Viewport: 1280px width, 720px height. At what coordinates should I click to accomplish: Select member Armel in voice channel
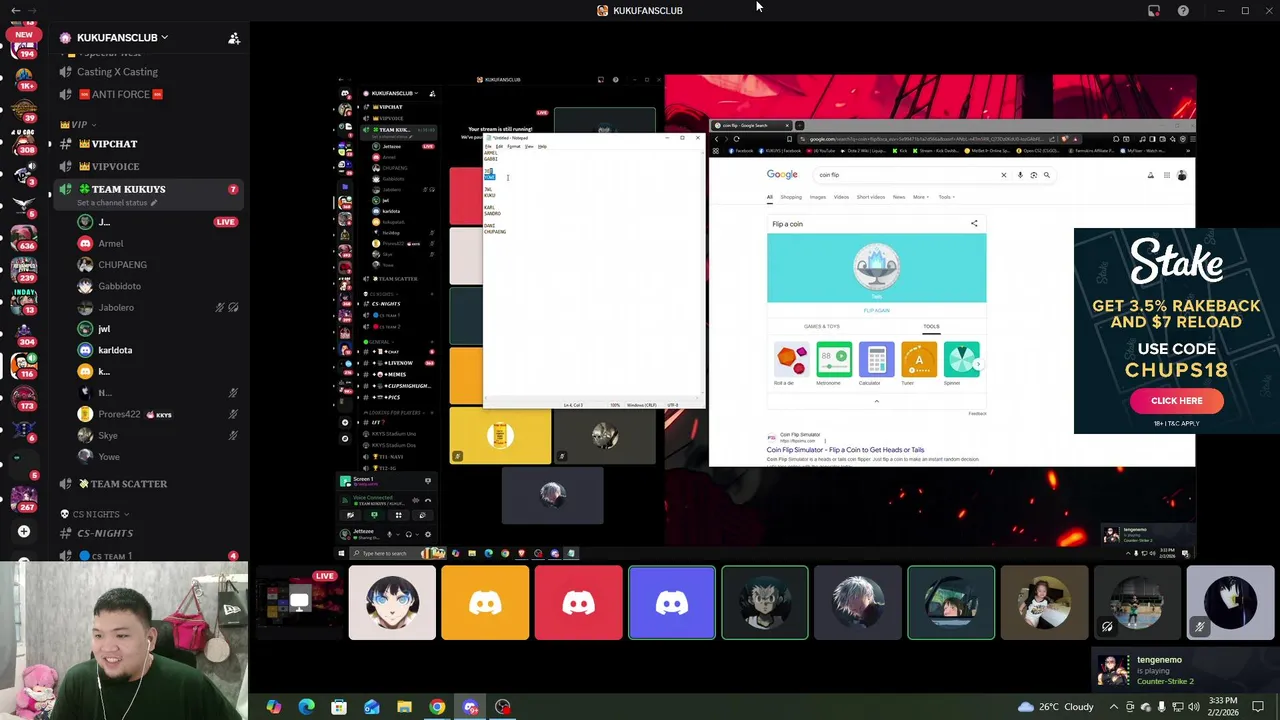110,243
